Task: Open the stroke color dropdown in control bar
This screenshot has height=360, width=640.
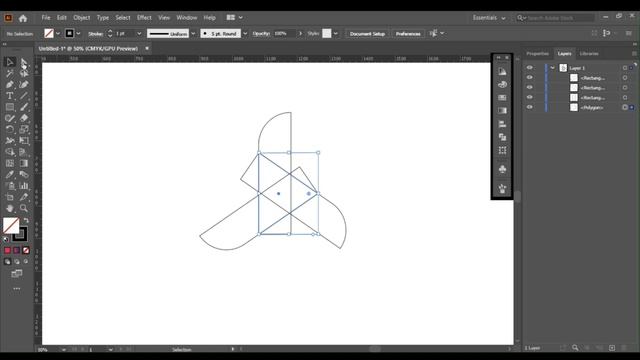Action: point(78,33)
